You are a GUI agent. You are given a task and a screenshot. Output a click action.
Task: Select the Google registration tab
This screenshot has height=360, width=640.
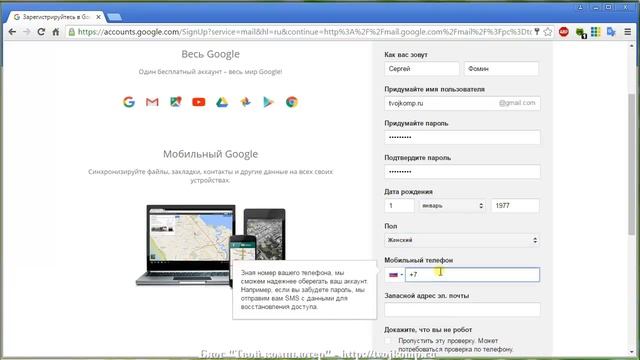pyautogui.click(x=56, y=17)
